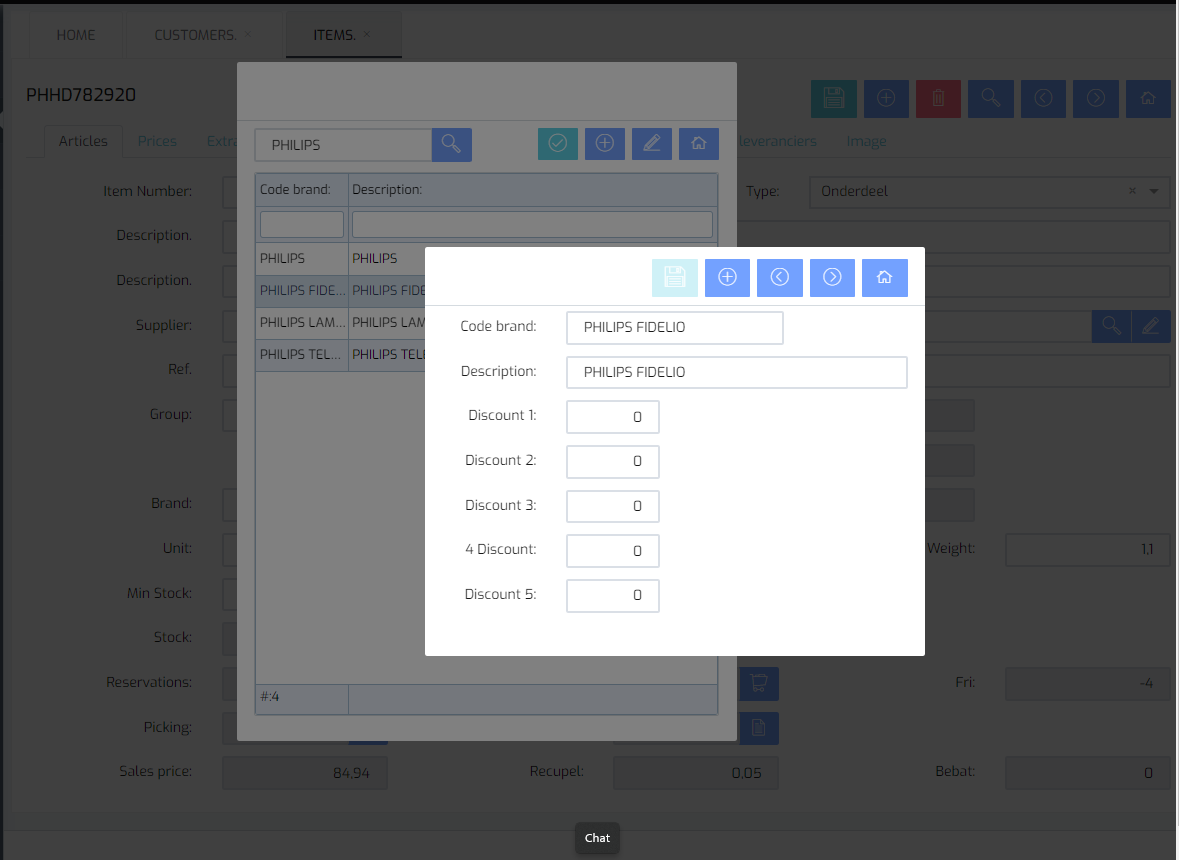Viewport: 1179px width, 860px height.
Task: Edit supplier with pencil icon
Action: (1150, 326)
